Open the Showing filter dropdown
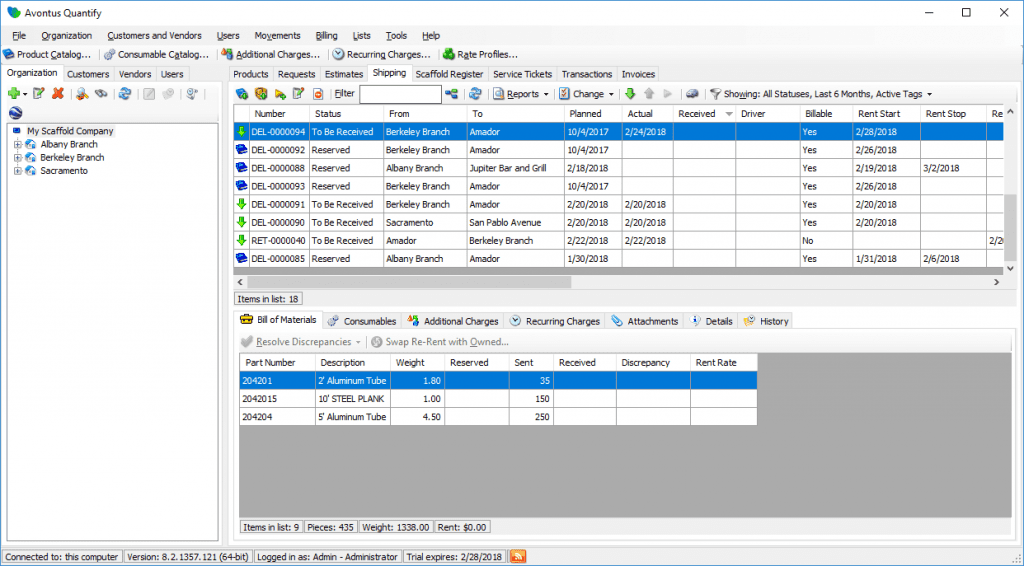This screenshot has width=1024, height=566. tap(822, 94)
